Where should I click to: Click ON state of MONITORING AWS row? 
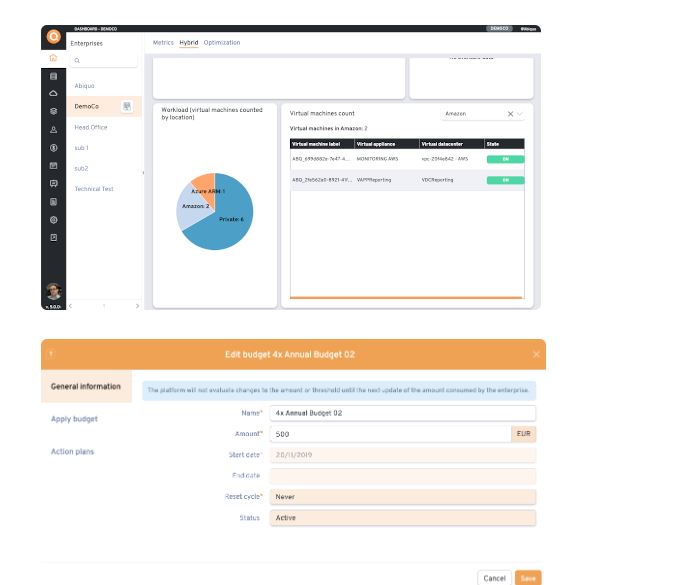tap(506, 159)
